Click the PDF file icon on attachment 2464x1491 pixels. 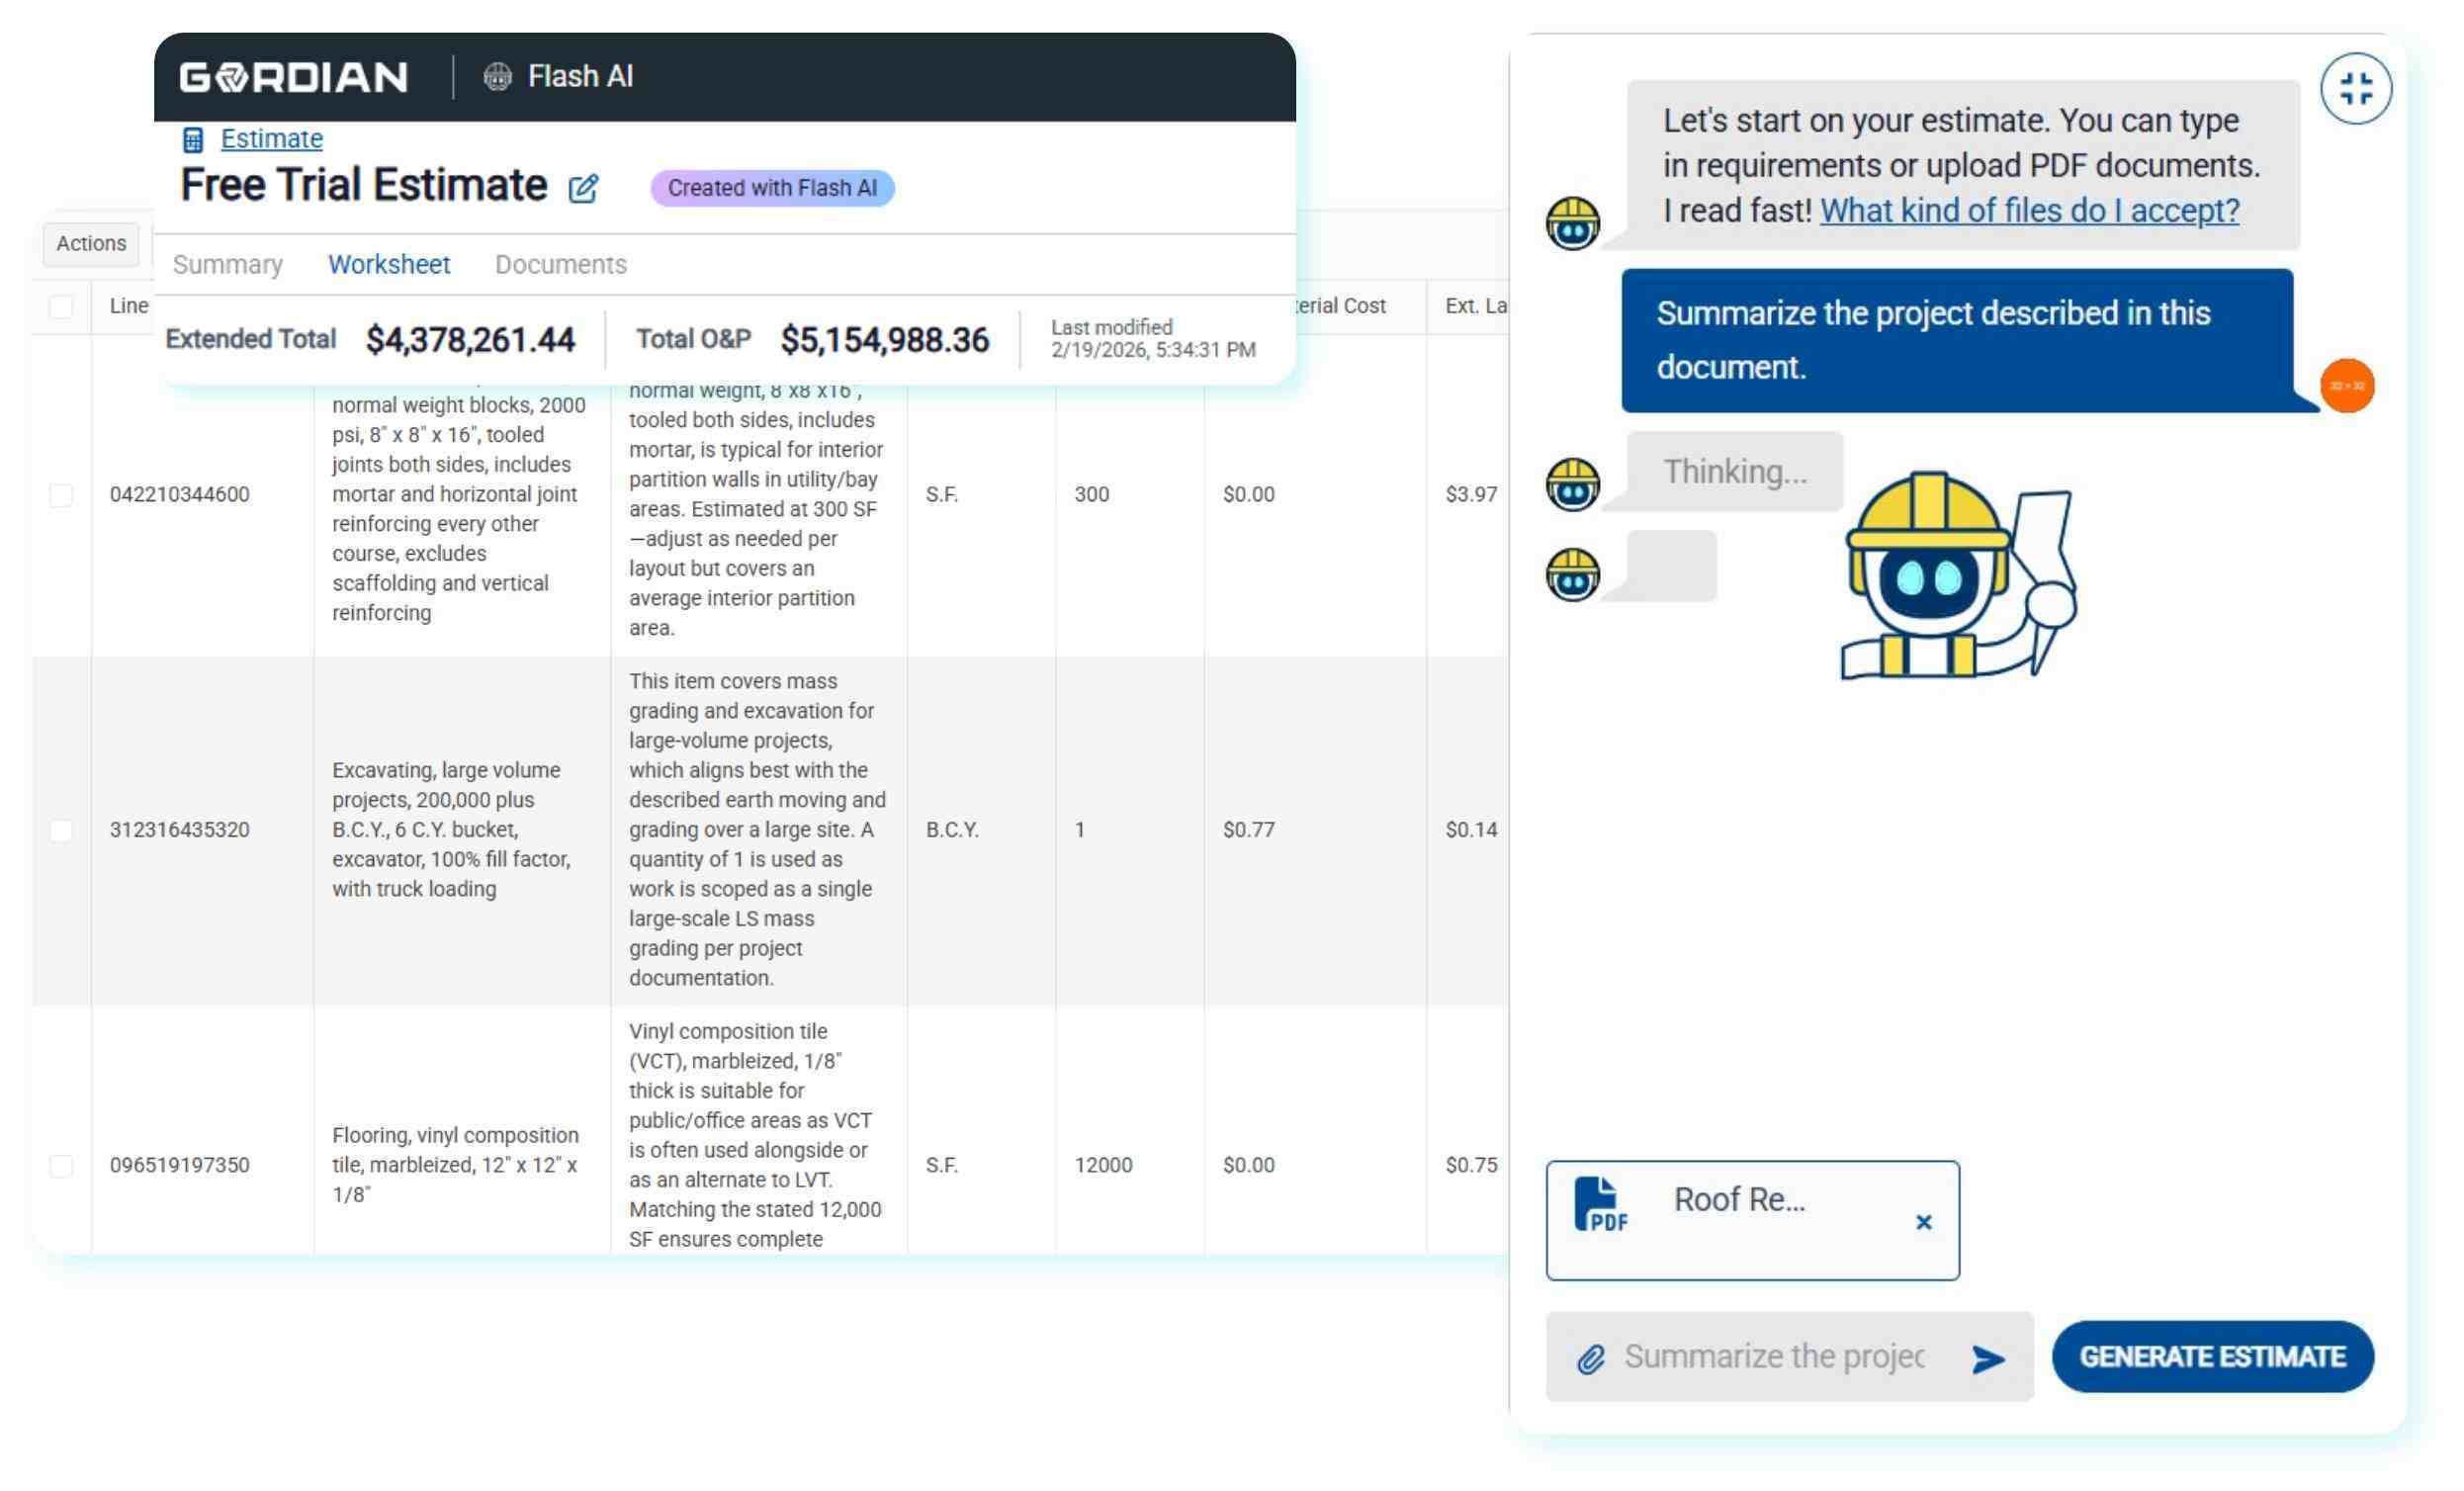(x=1600, y=1204)
